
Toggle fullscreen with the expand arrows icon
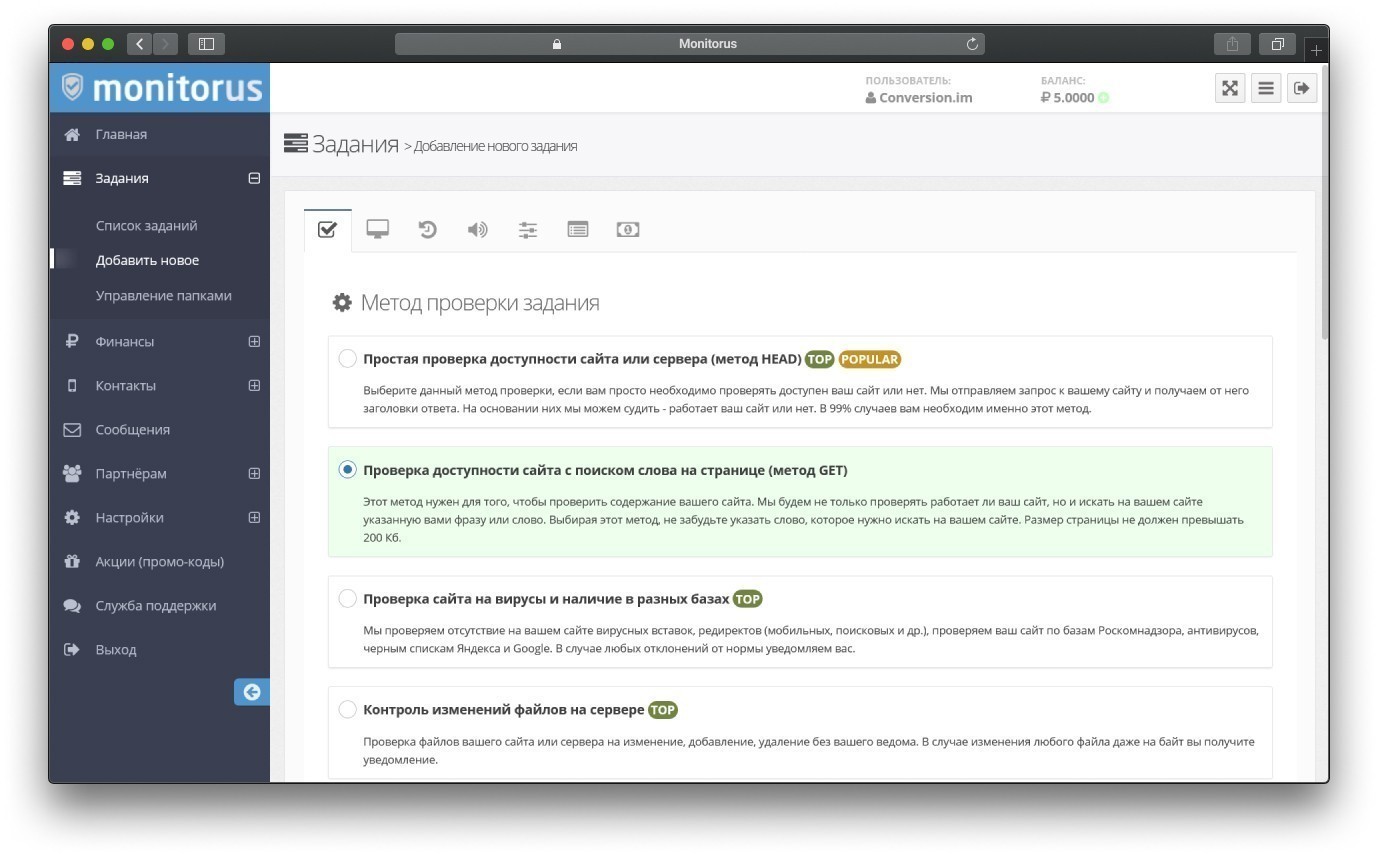coord(1230,88)
